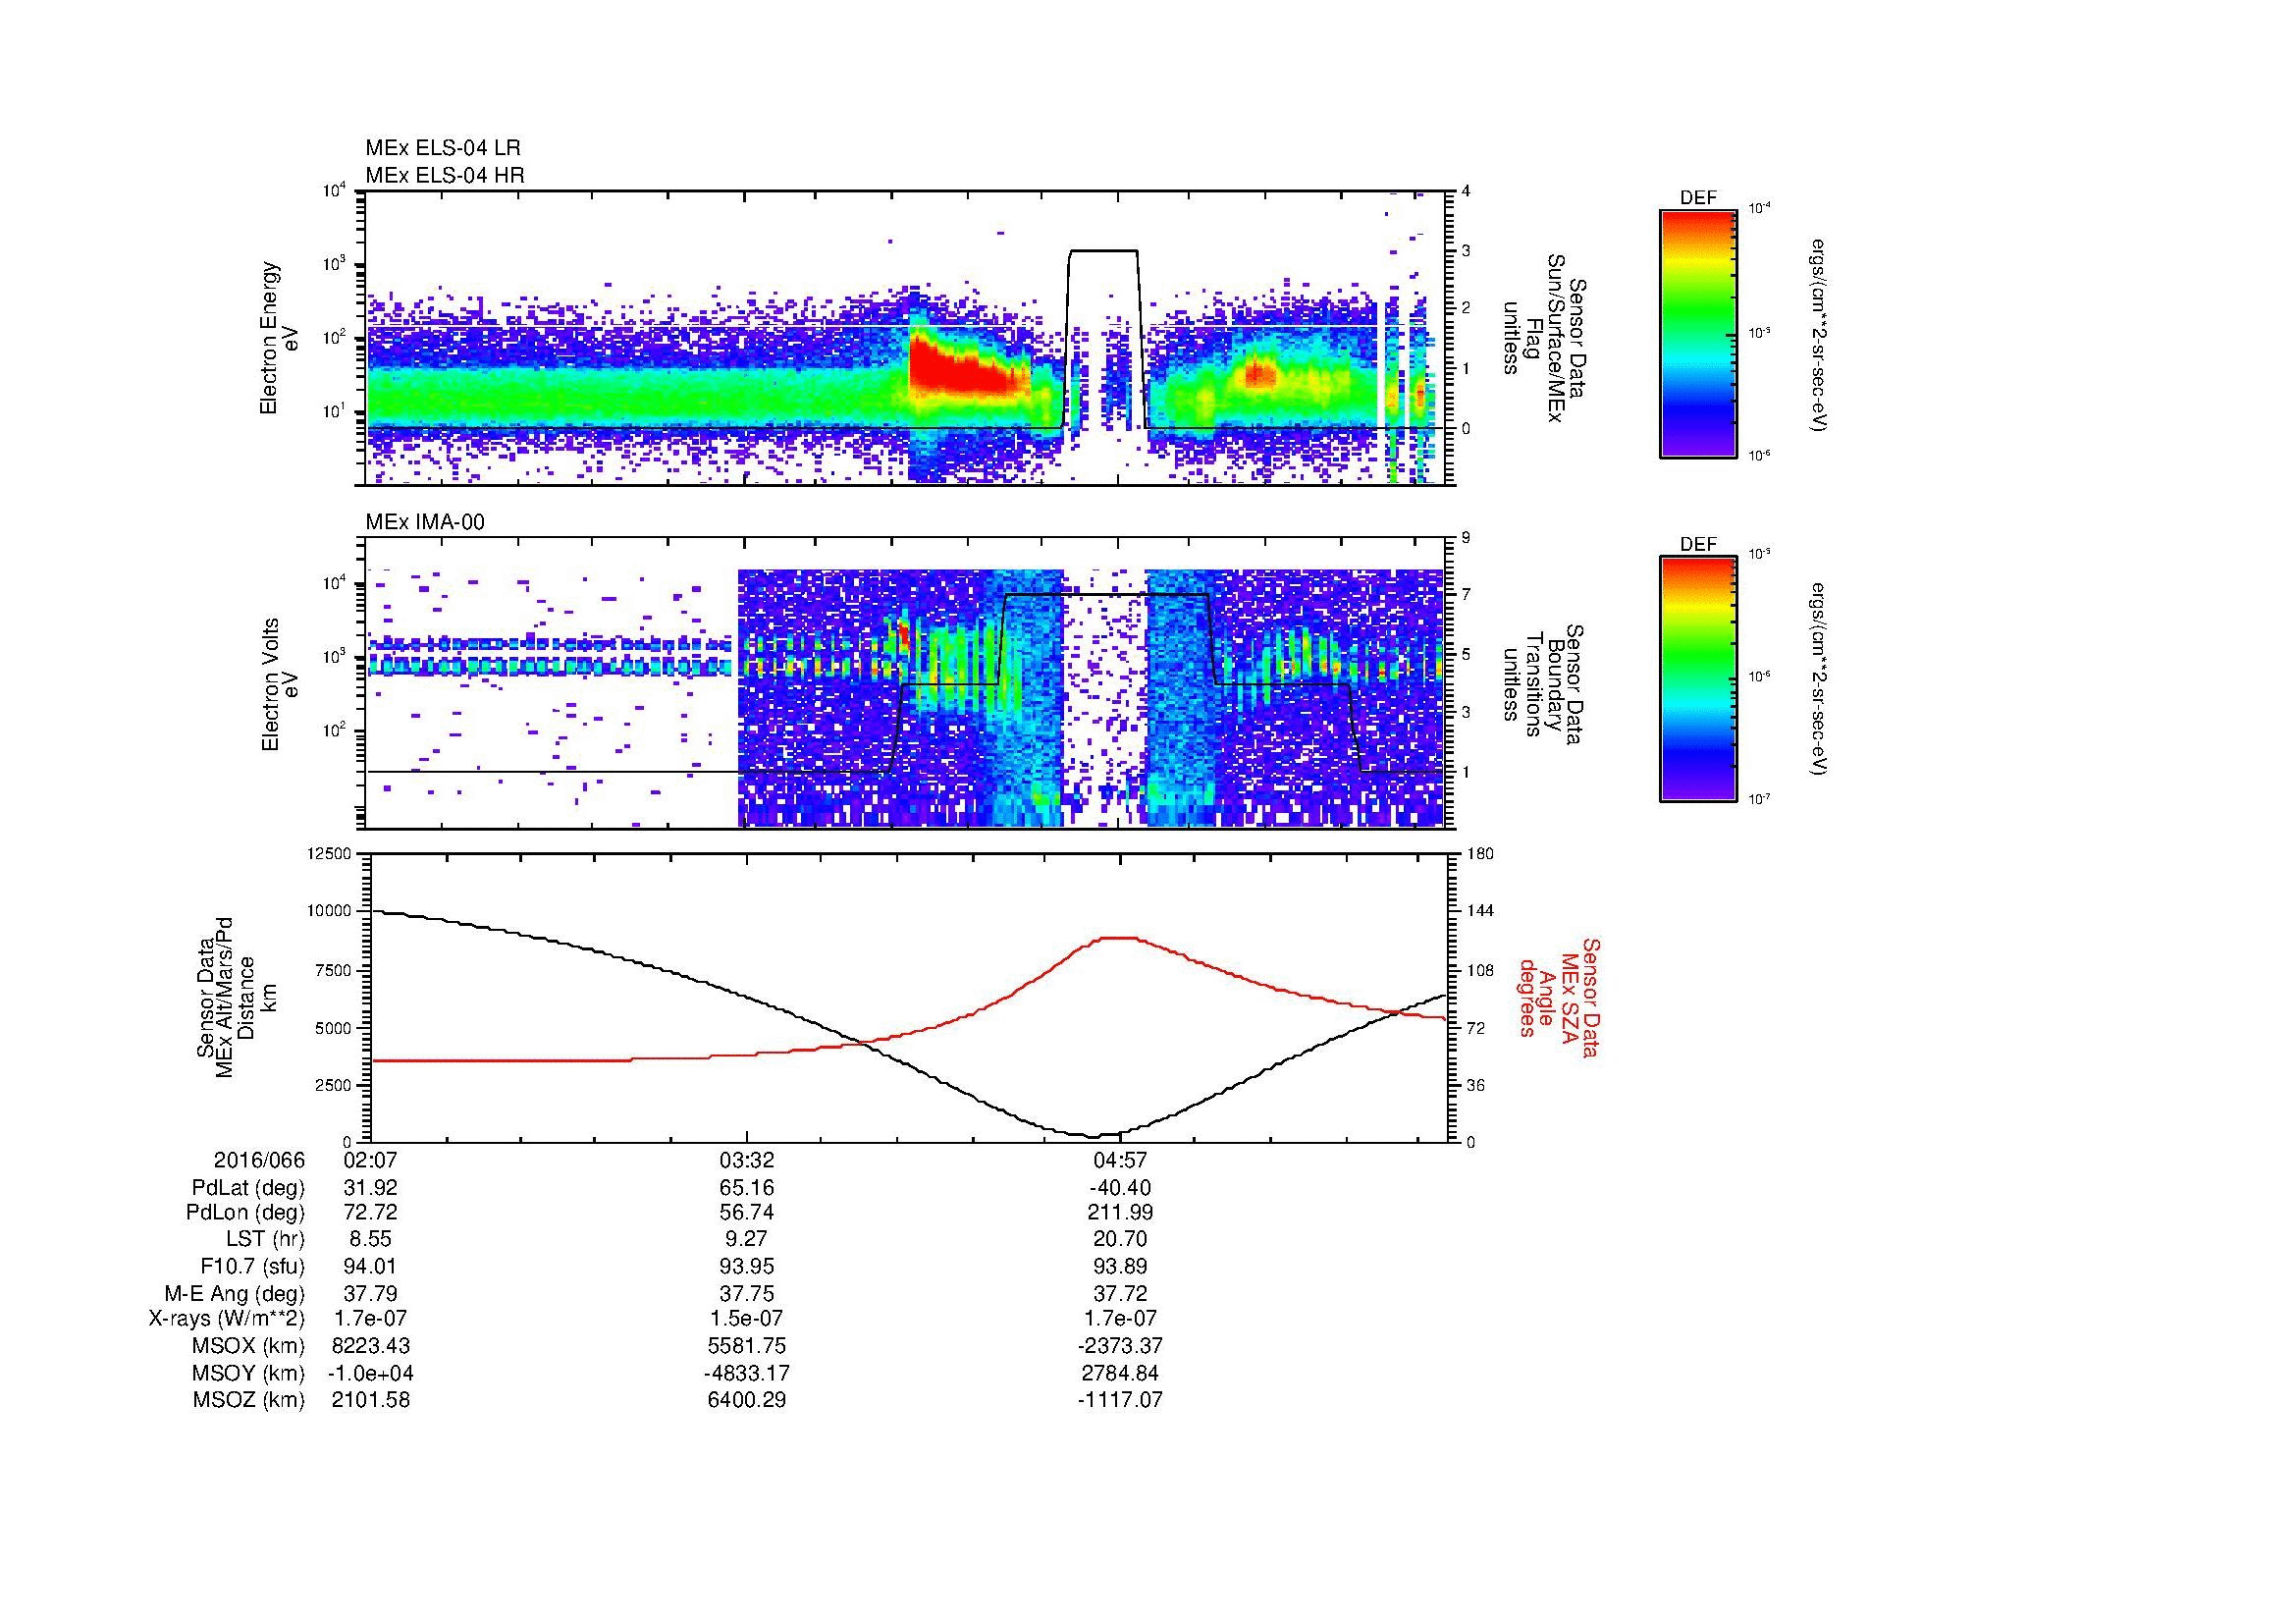This screenshot has width=2296, height=1623.
Task: Click the '2016/066' date label
Action: click(x=259, y=1160)
